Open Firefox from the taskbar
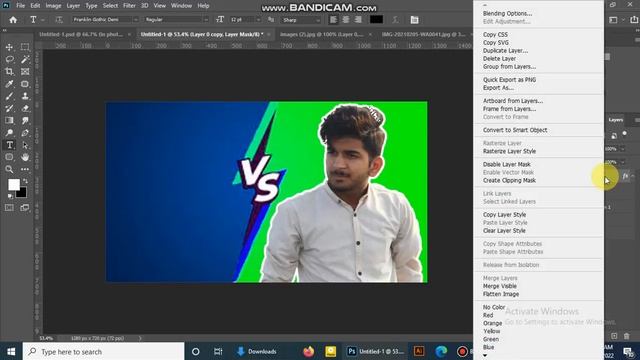640x360 pixels. [309, 351]
